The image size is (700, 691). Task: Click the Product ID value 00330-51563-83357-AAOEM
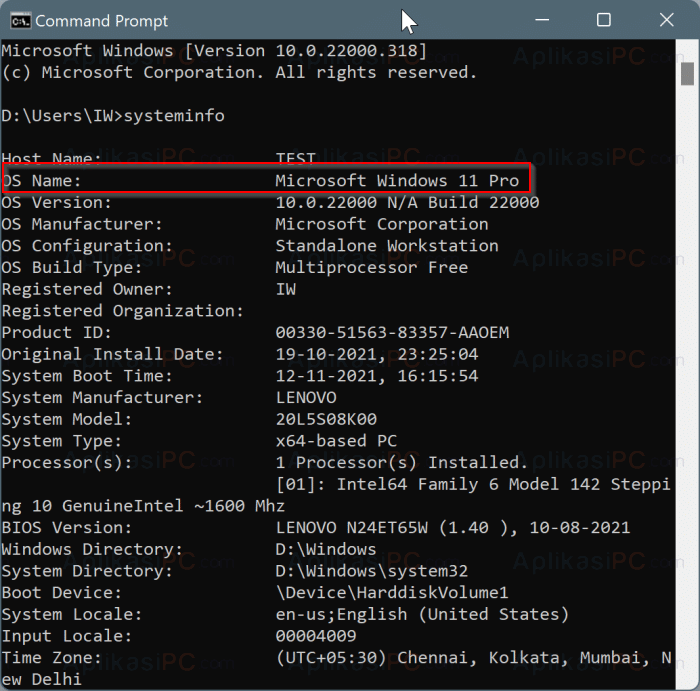tap(392, 333)
